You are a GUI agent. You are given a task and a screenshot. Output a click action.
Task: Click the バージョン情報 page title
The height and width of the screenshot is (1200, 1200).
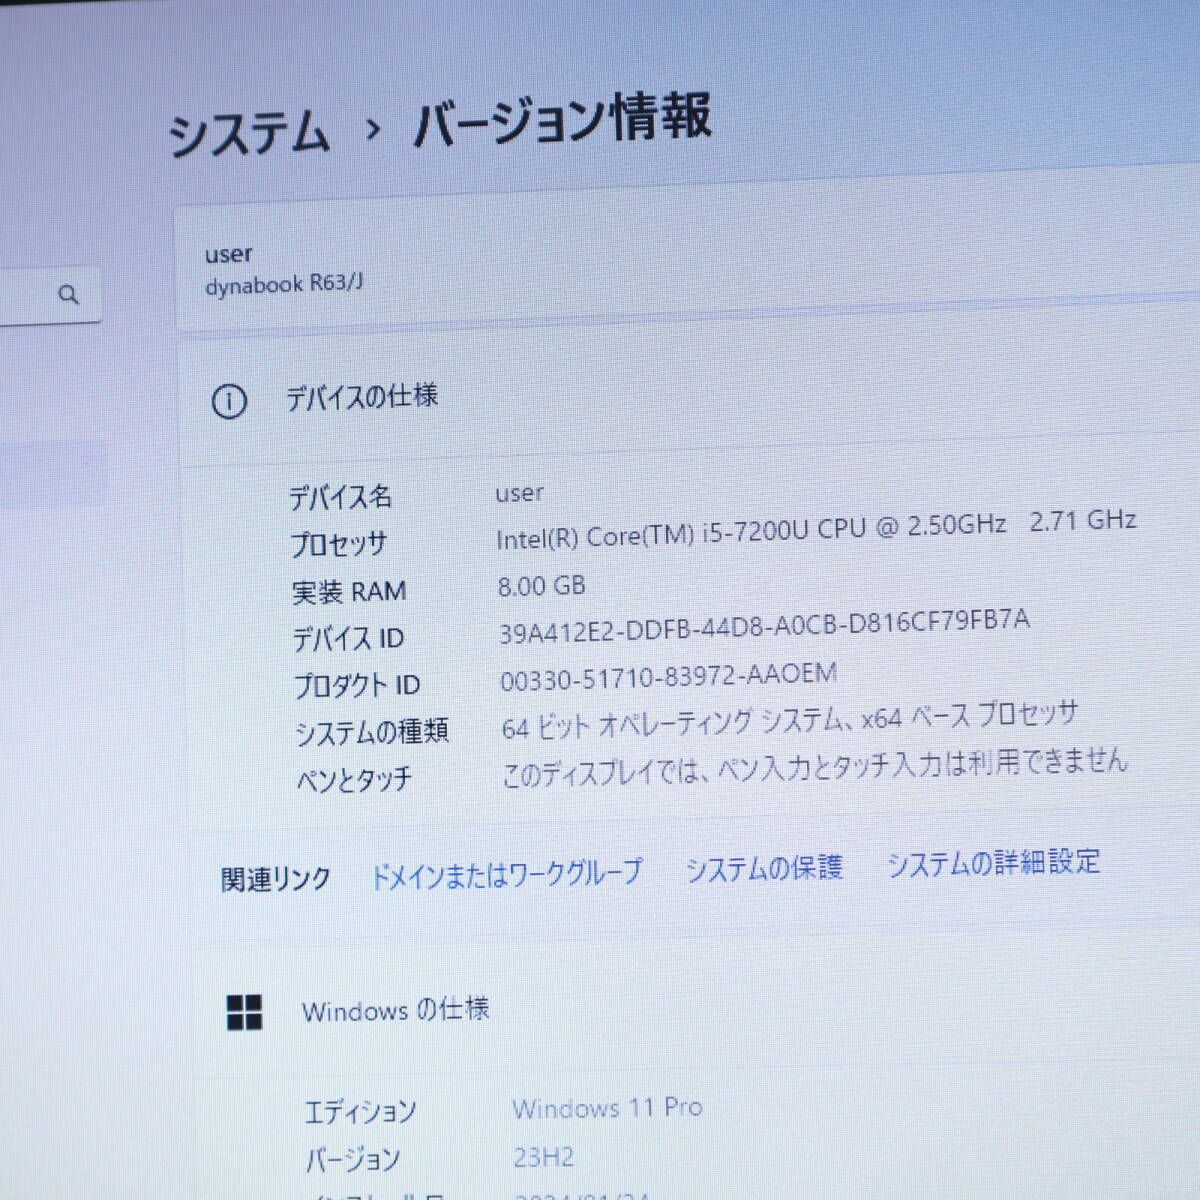pyautogui.click(x=562, y=118)
